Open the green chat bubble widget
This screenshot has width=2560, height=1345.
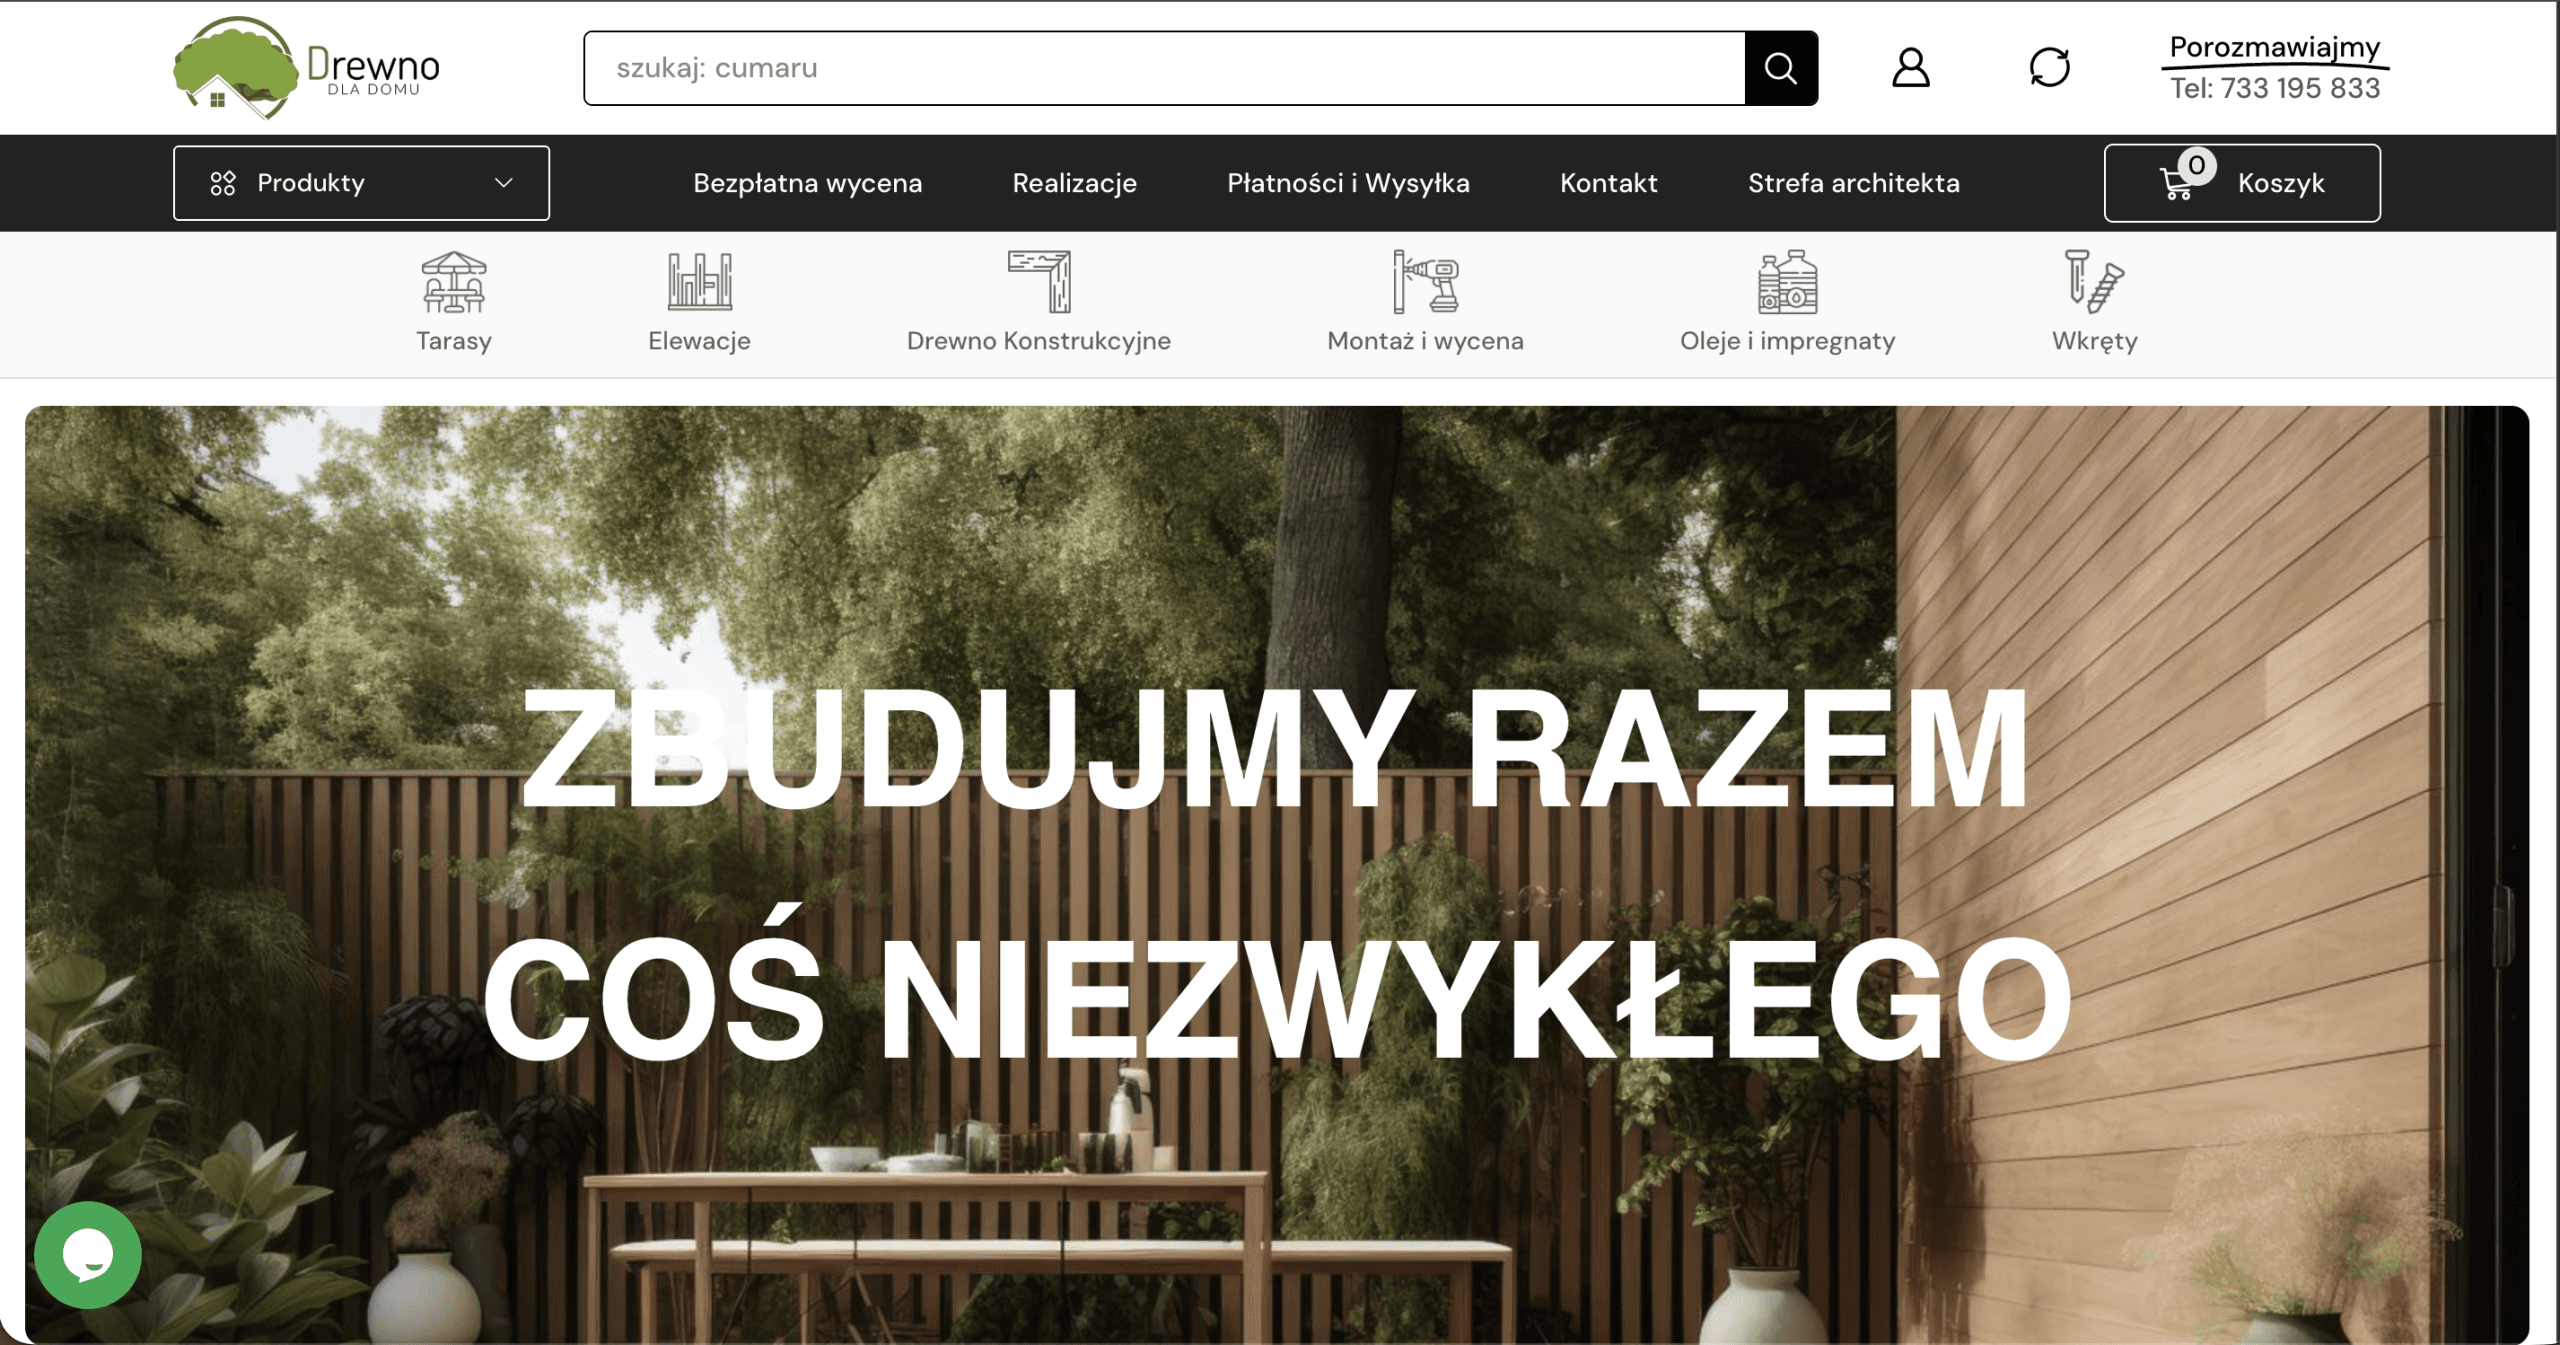click(x=88, y=1254)
